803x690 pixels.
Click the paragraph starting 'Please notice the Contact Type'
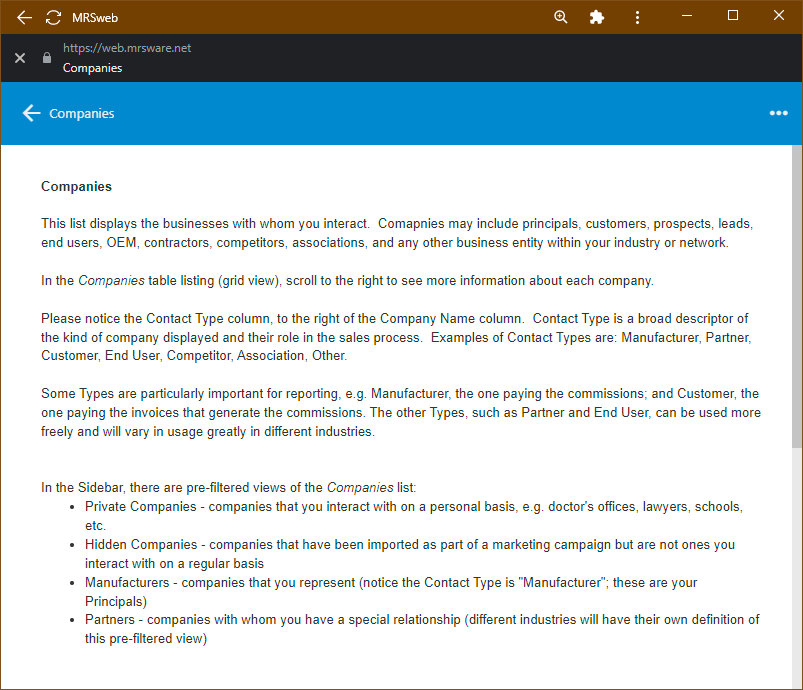tap(396, 337)
